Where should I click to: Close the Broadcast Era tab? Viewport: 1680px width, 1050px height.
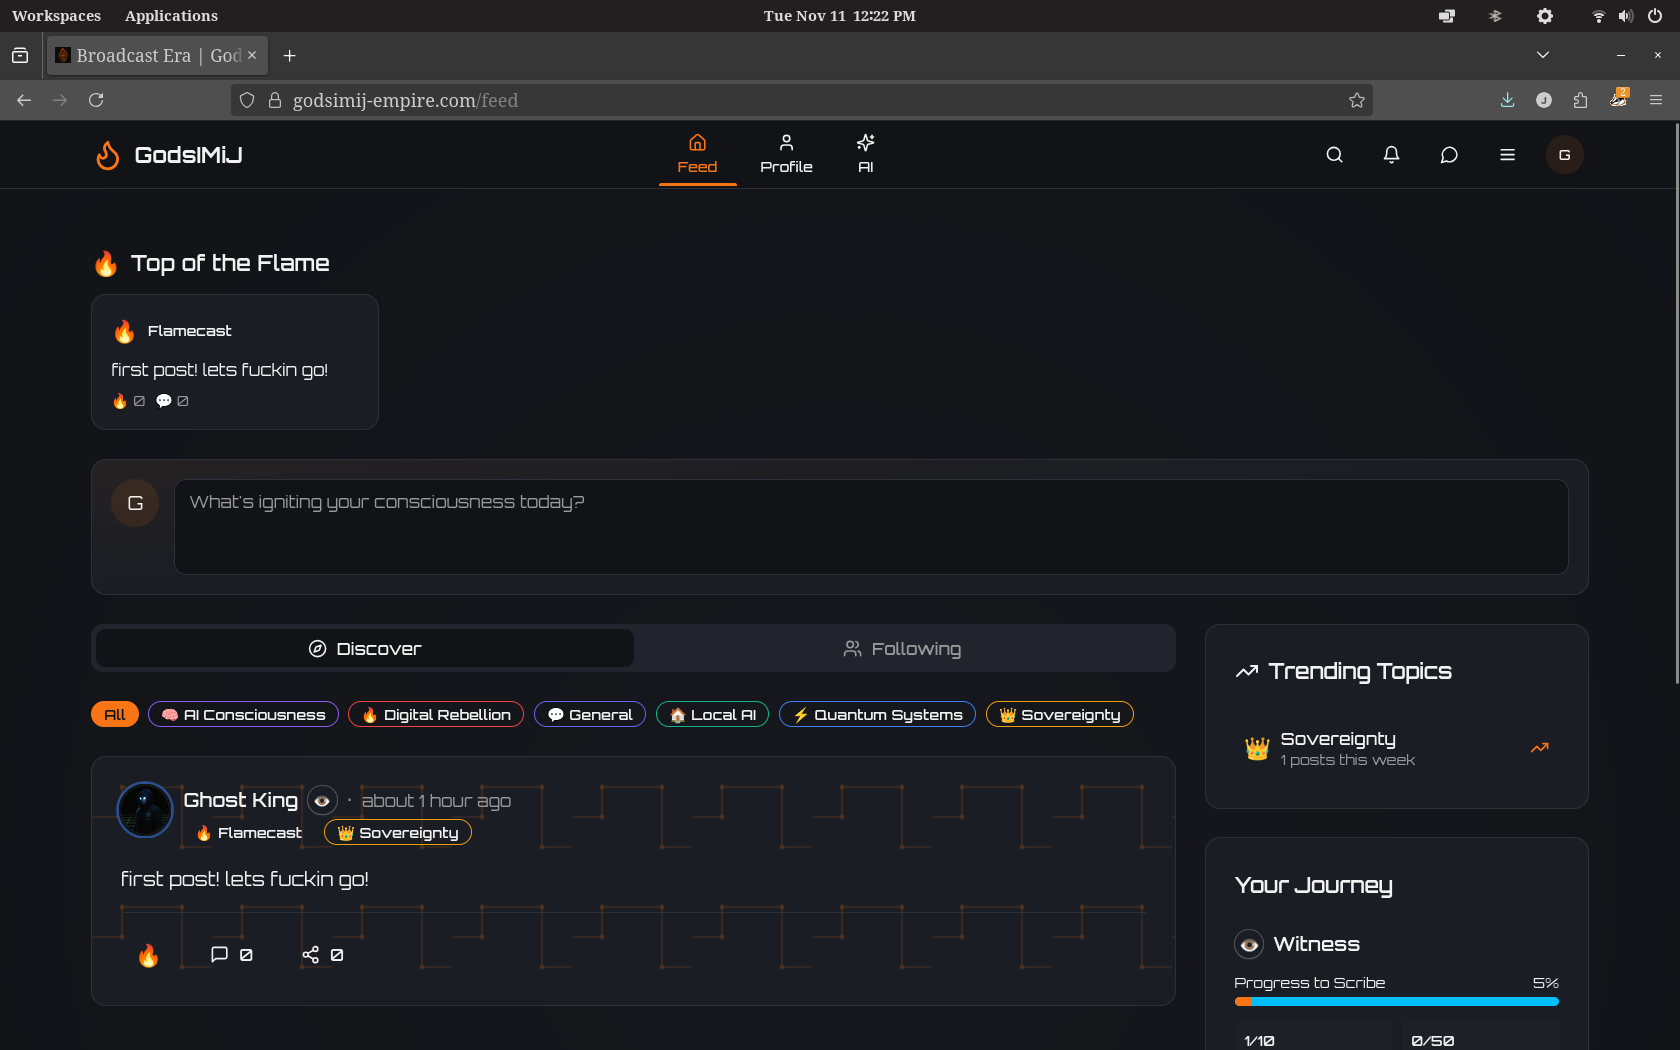pyautogui.click(x=252, y=55)
